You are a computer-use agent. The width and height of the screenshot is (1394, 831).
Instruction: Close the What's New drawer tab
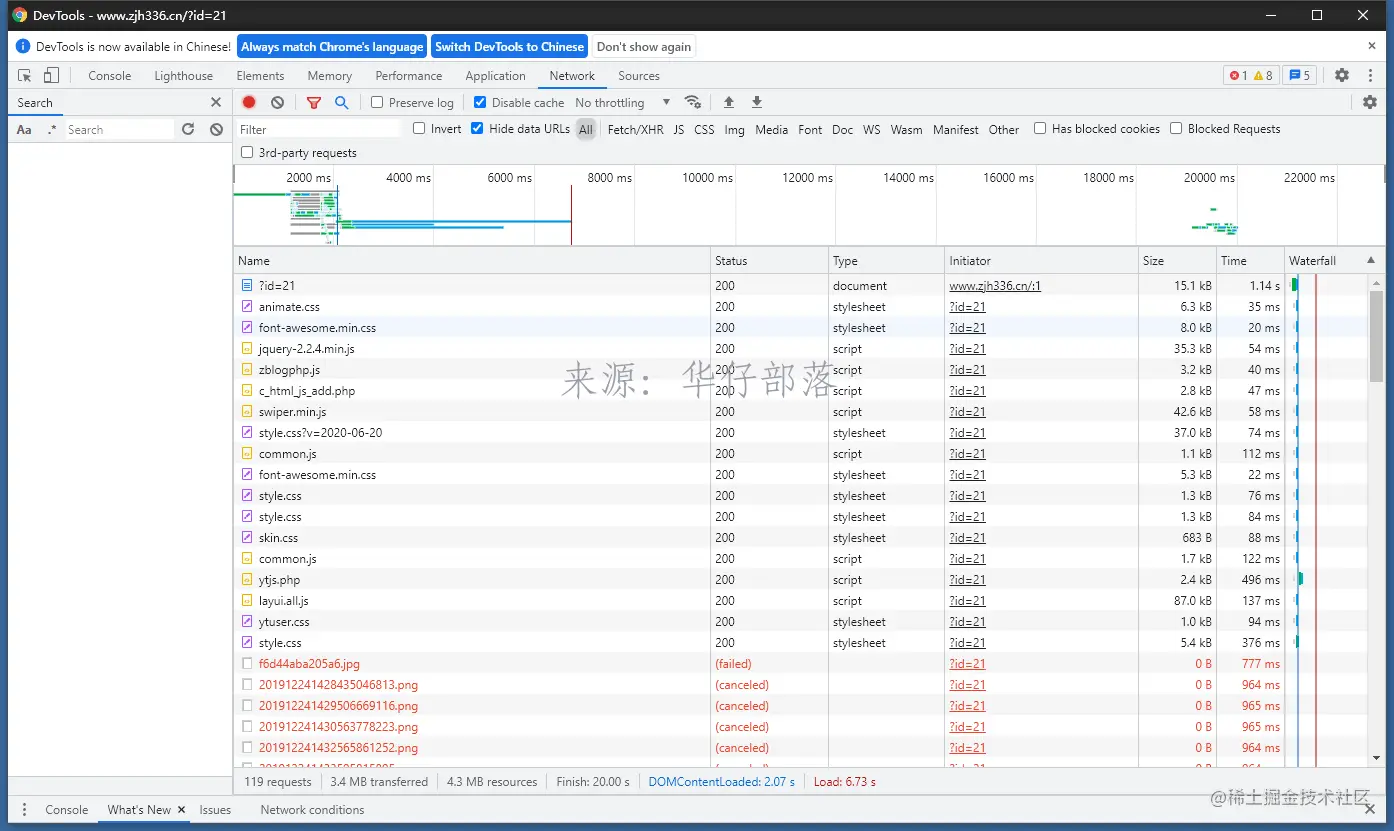pyautogui.click(x=182, y=810)
